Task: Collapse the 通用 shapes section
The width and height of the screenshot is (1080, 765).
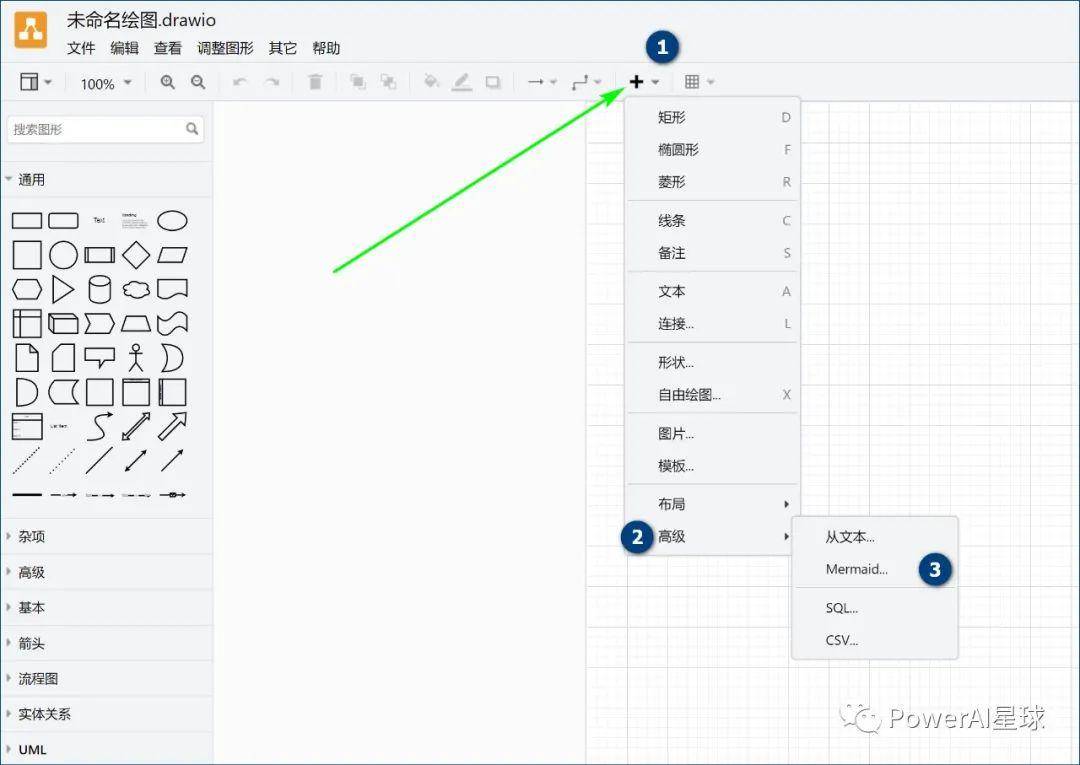Action: point(107,180)
